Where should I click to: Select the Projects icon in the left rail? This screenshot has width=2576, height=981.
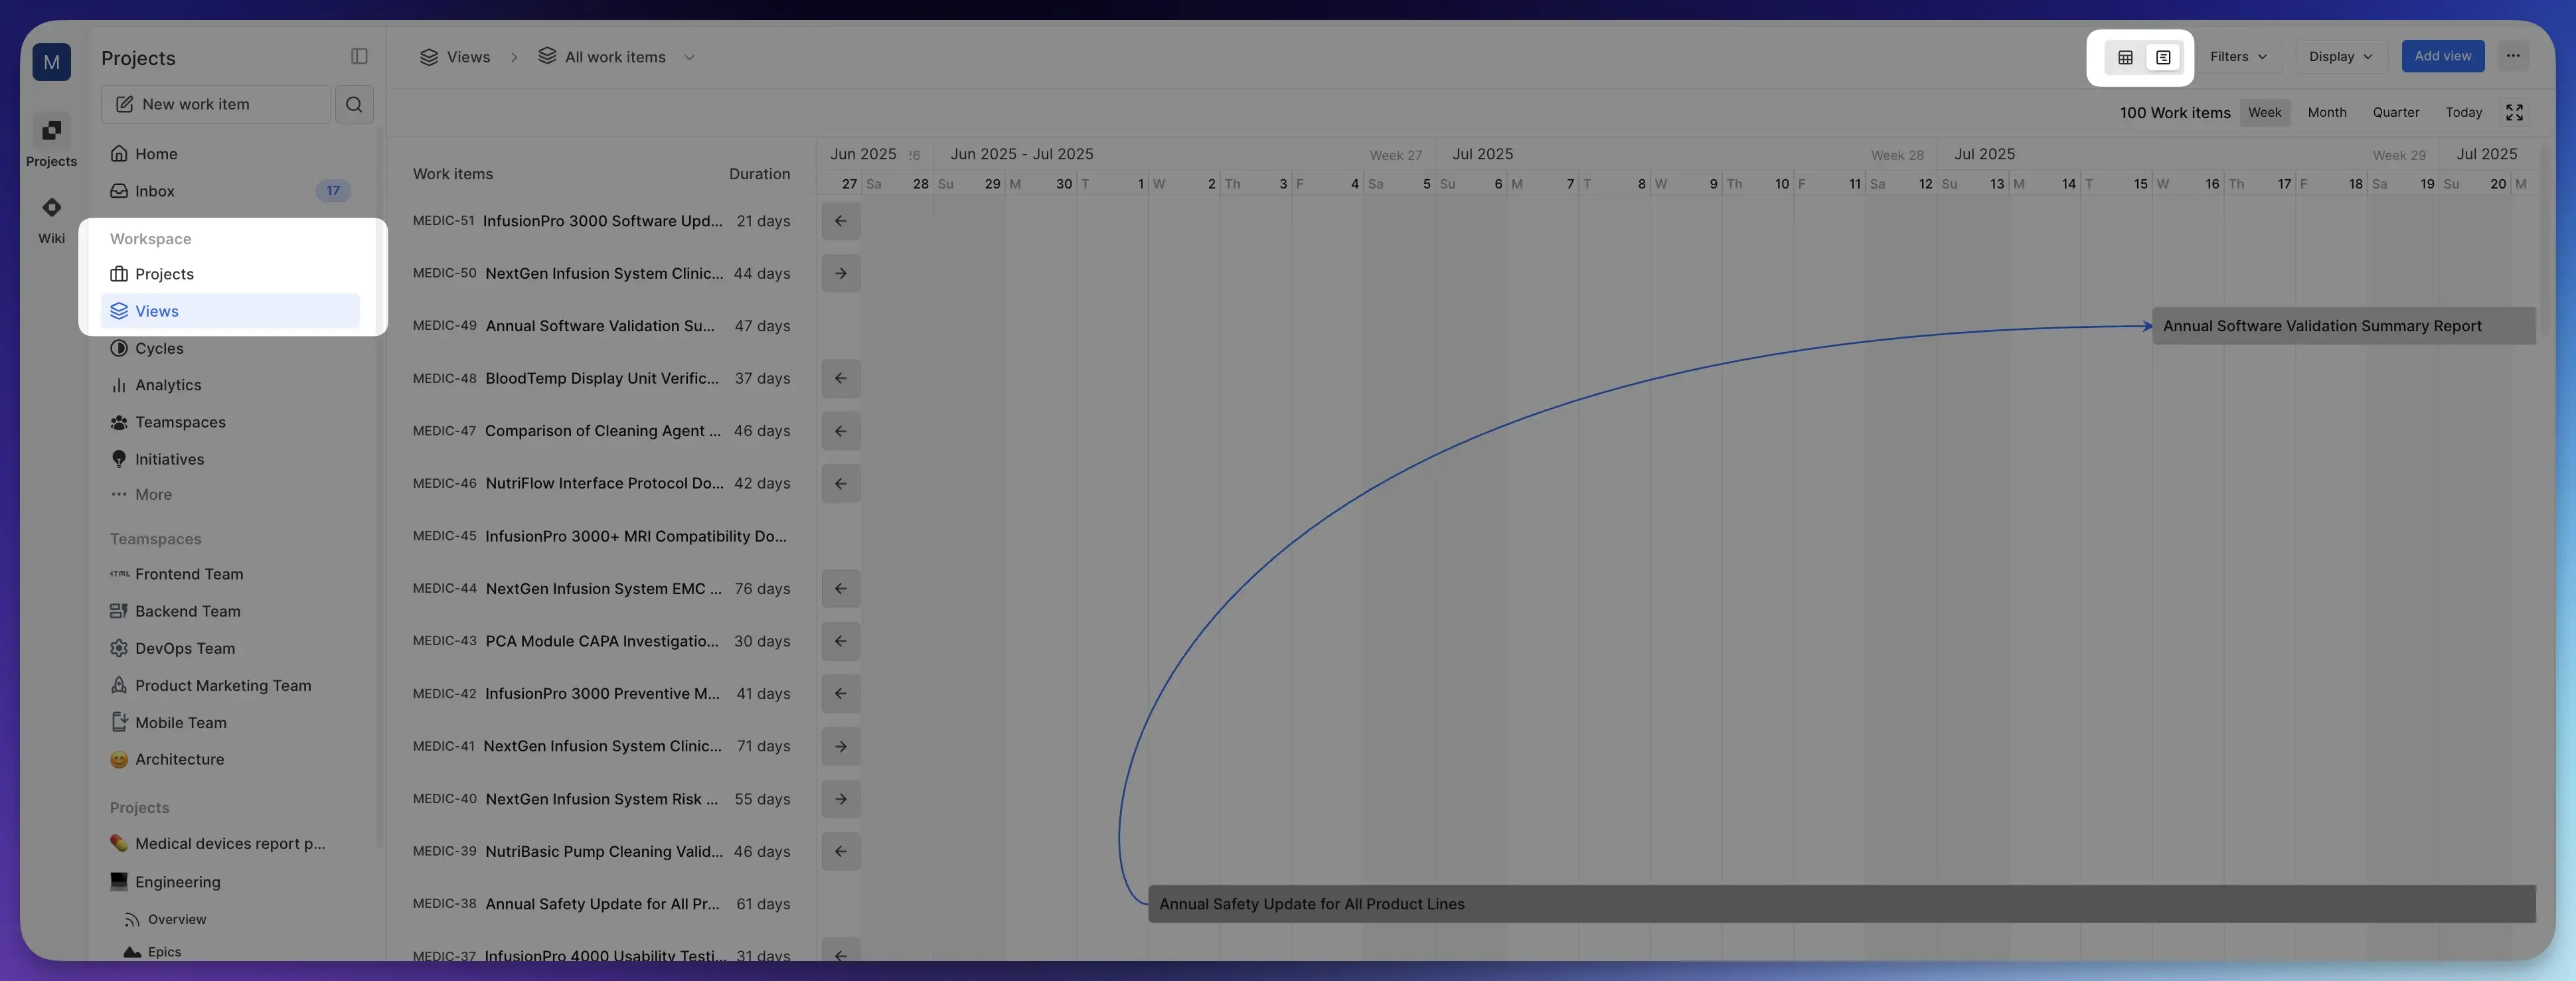pos(51,130)
